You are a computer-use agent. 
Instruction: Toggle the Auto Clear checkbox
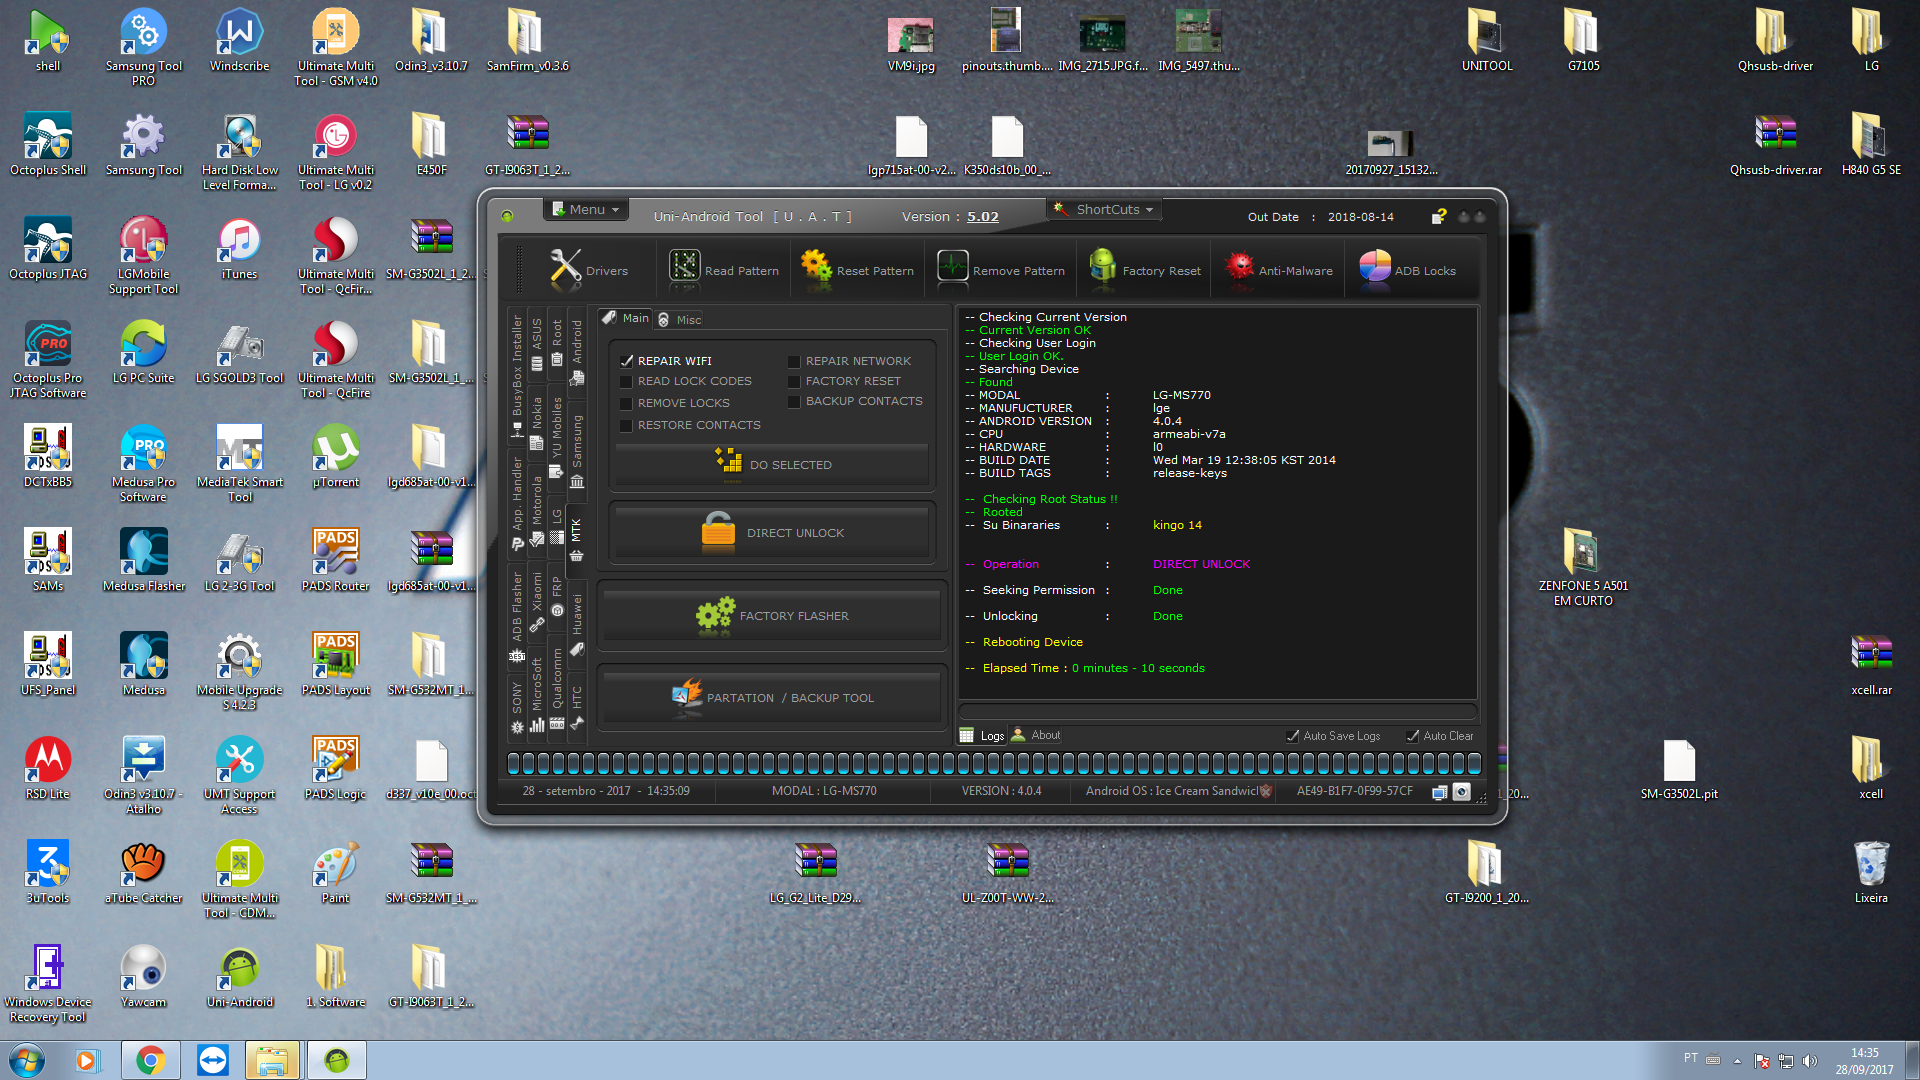coord(1413,736)
